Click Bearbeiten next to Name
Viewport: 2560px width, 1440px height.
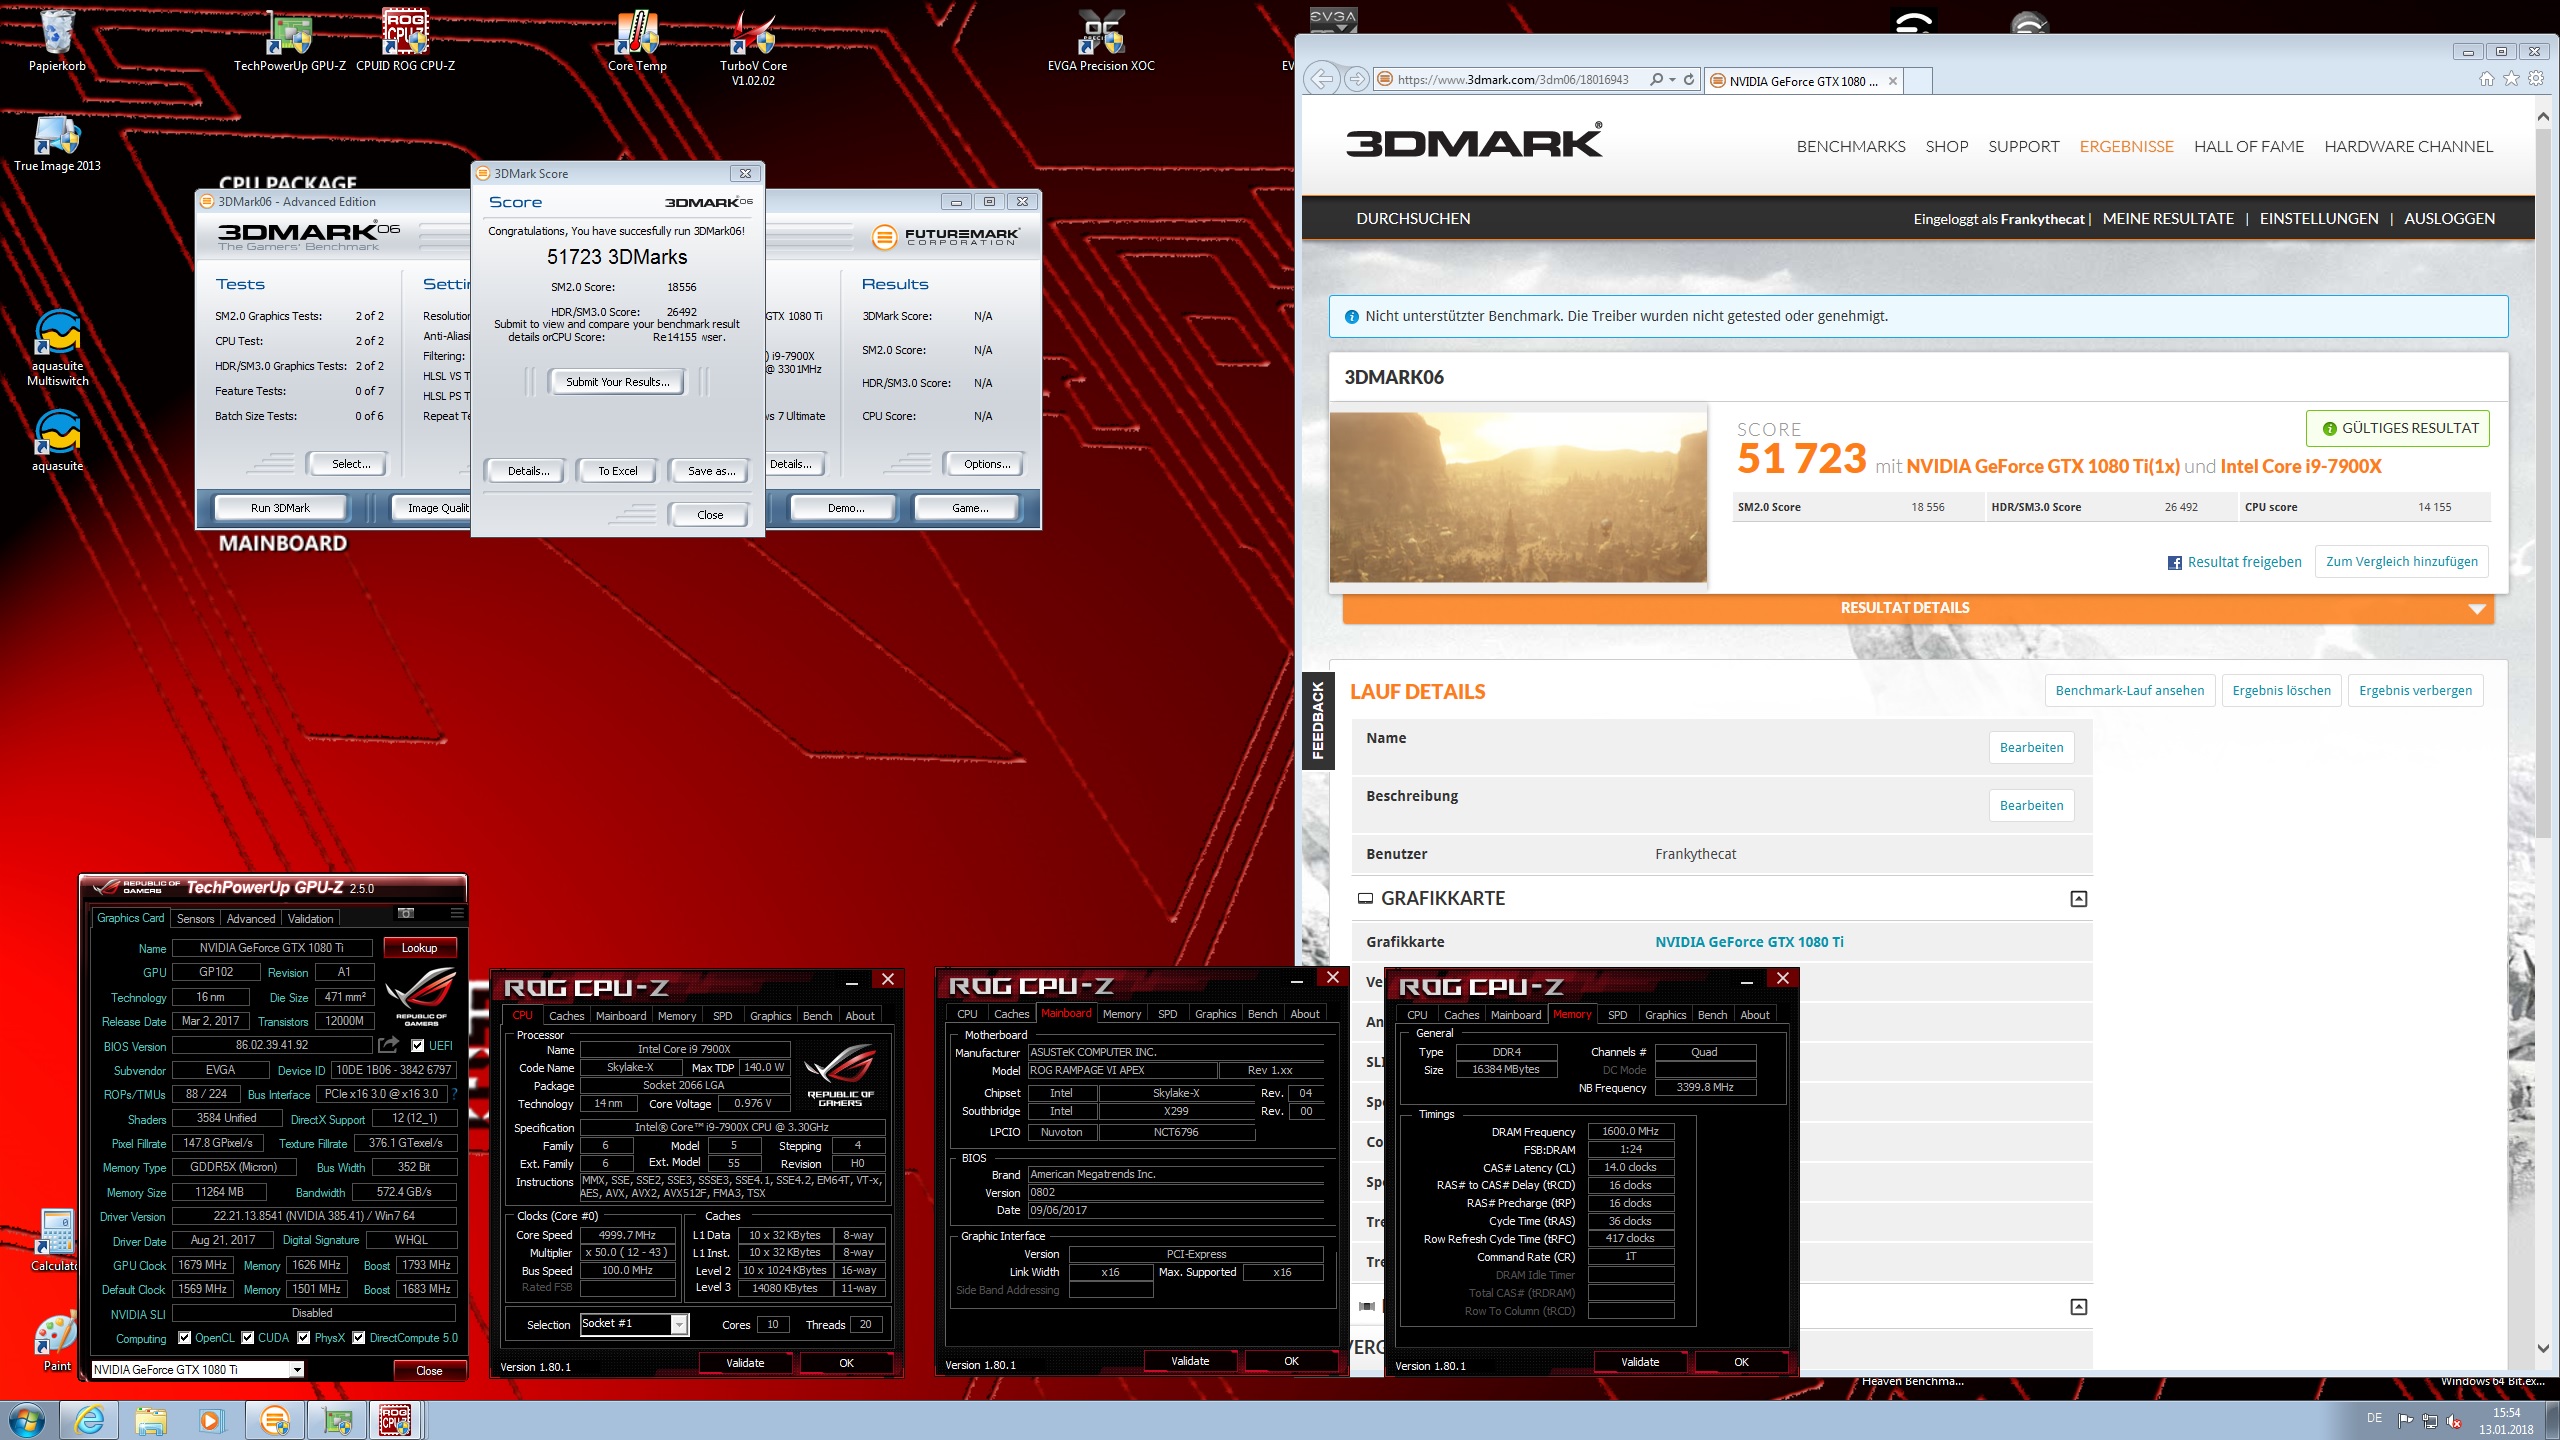2031,747
